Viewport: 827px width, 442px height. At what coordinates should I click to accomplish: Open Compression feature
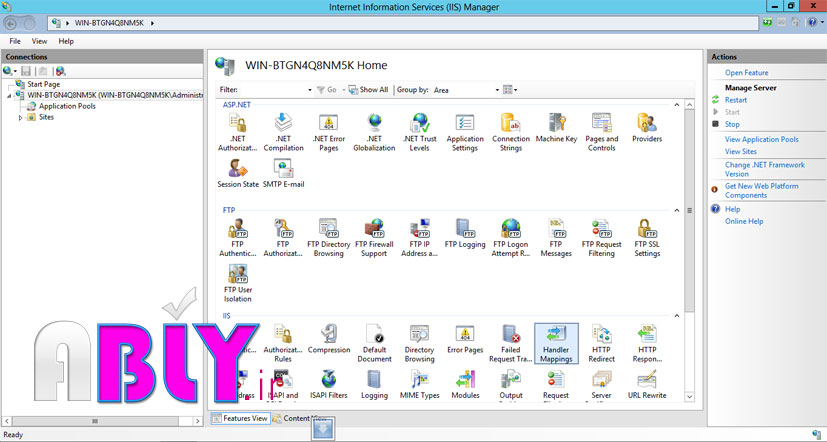[x=329, y=340]
